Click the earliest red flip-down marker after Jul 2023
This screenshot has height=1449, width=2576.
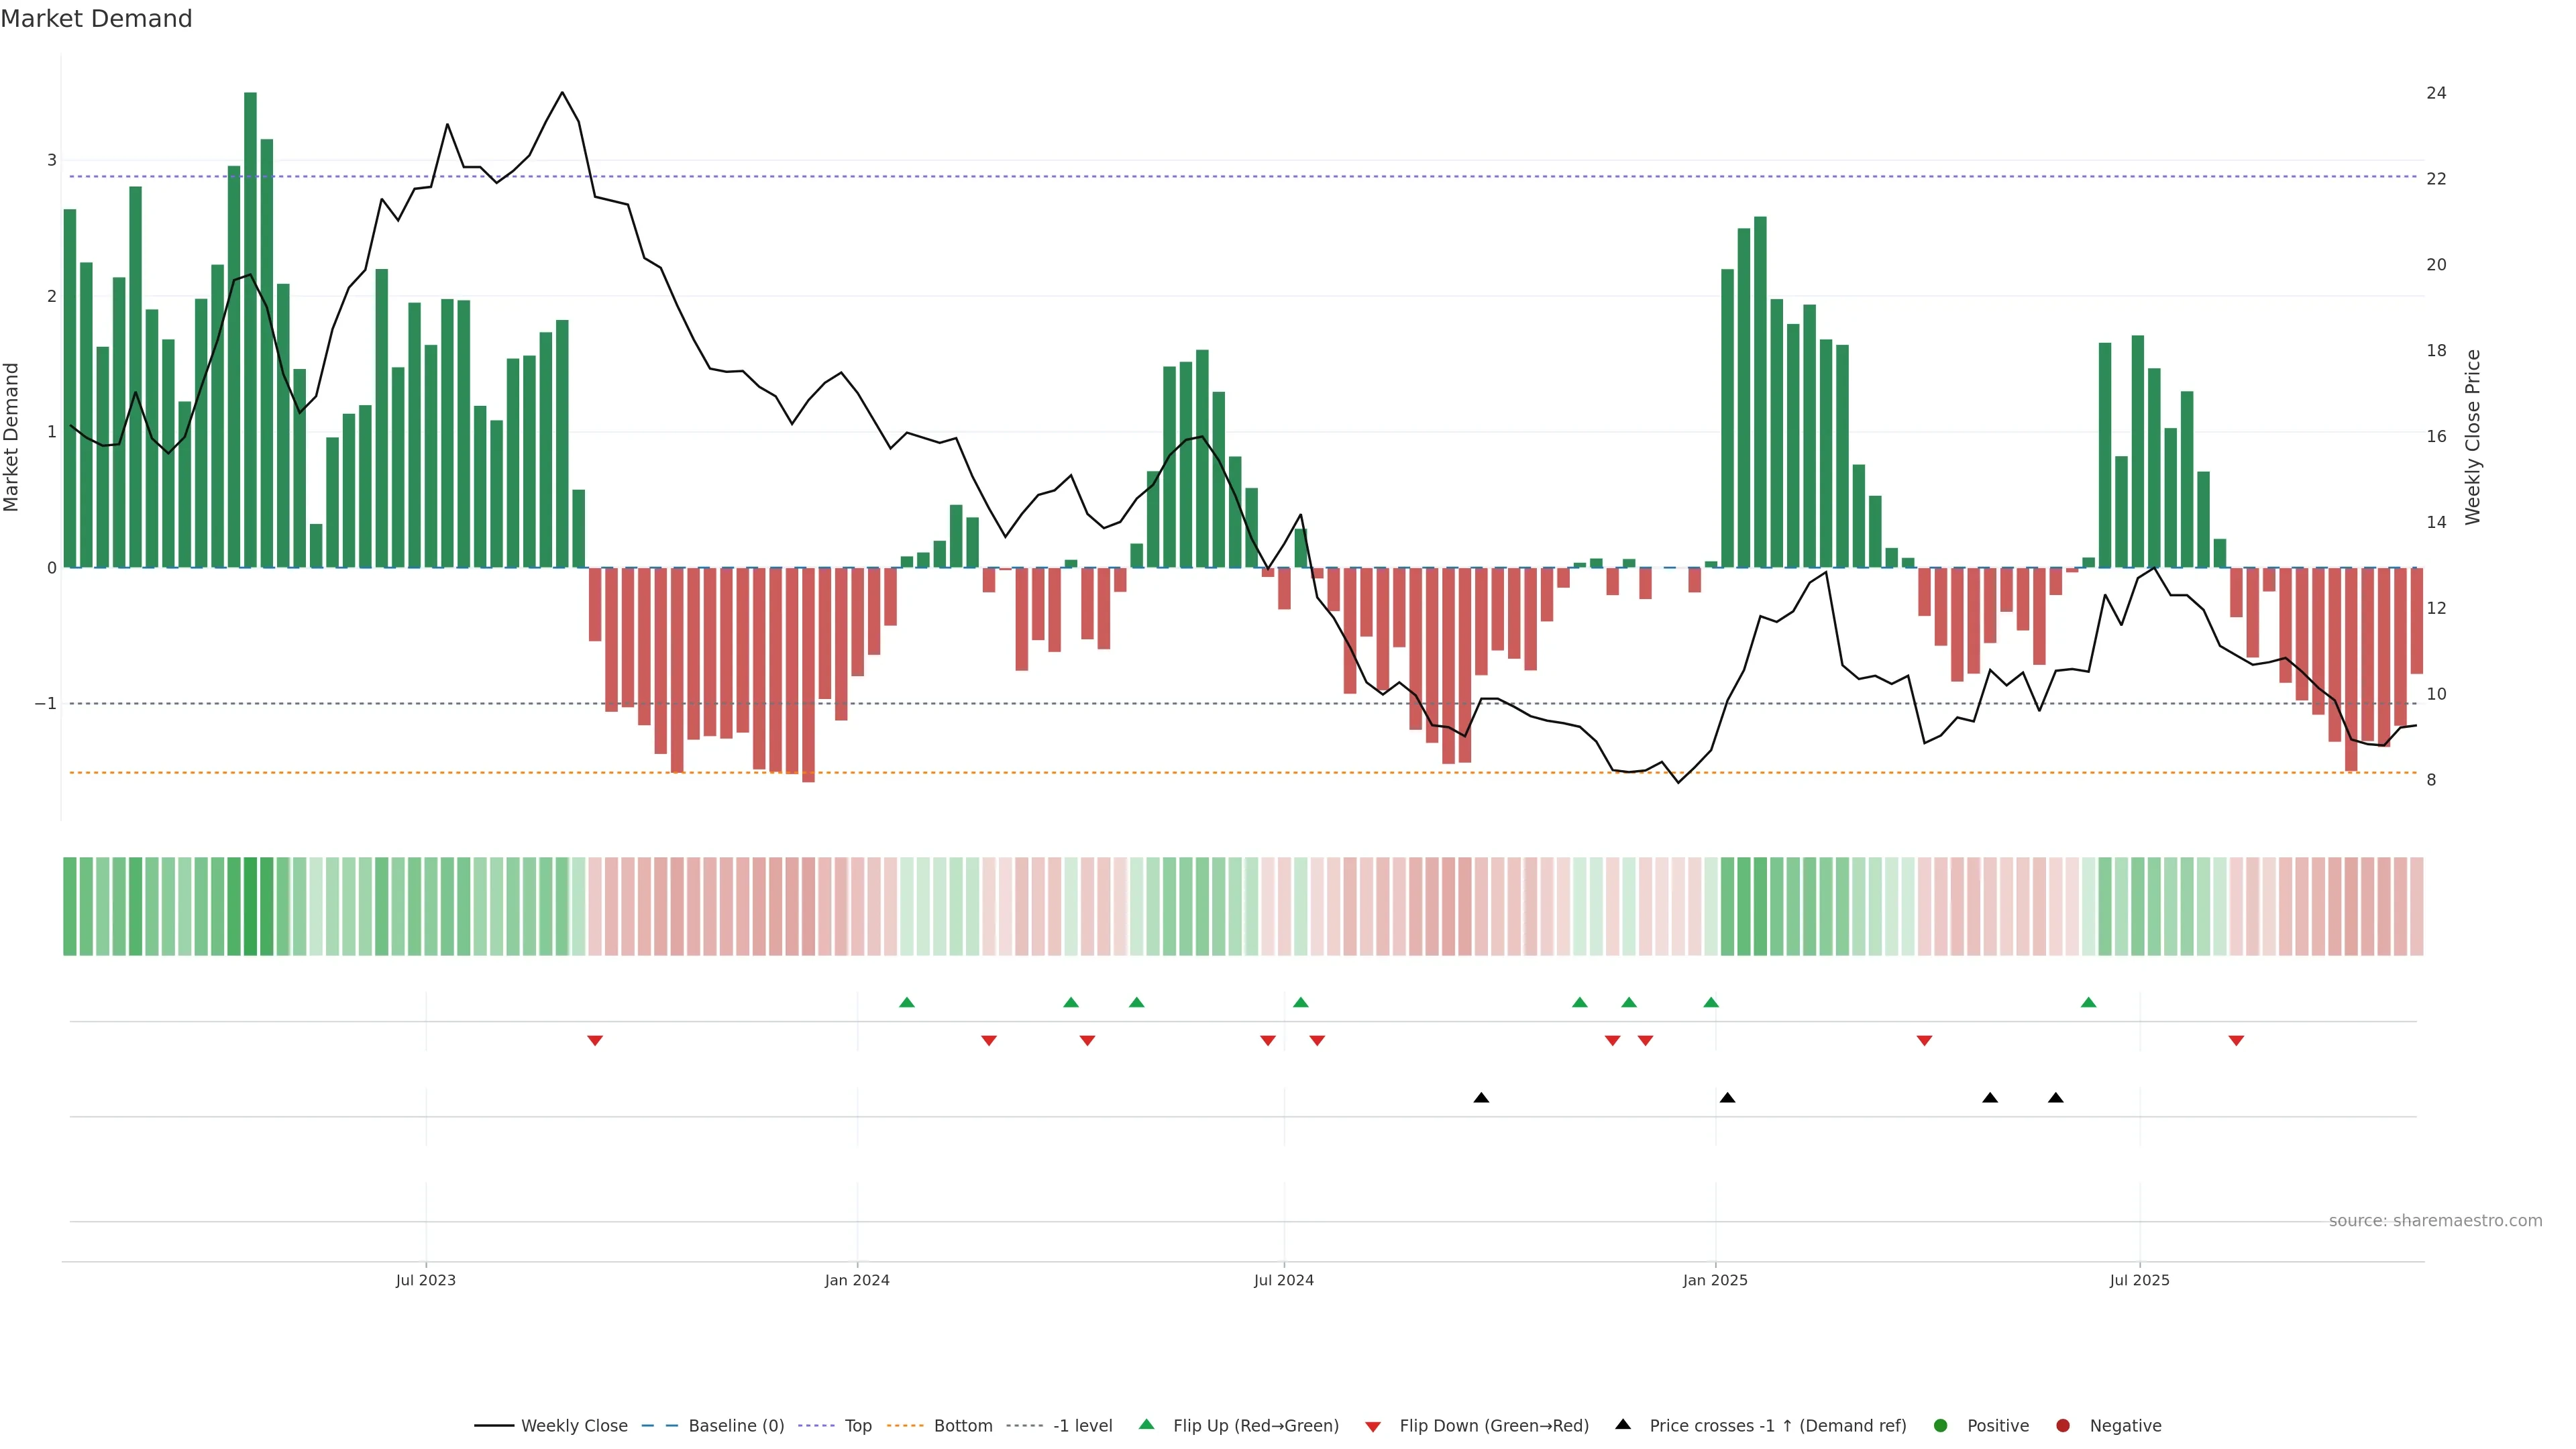tap(595, 1041)
